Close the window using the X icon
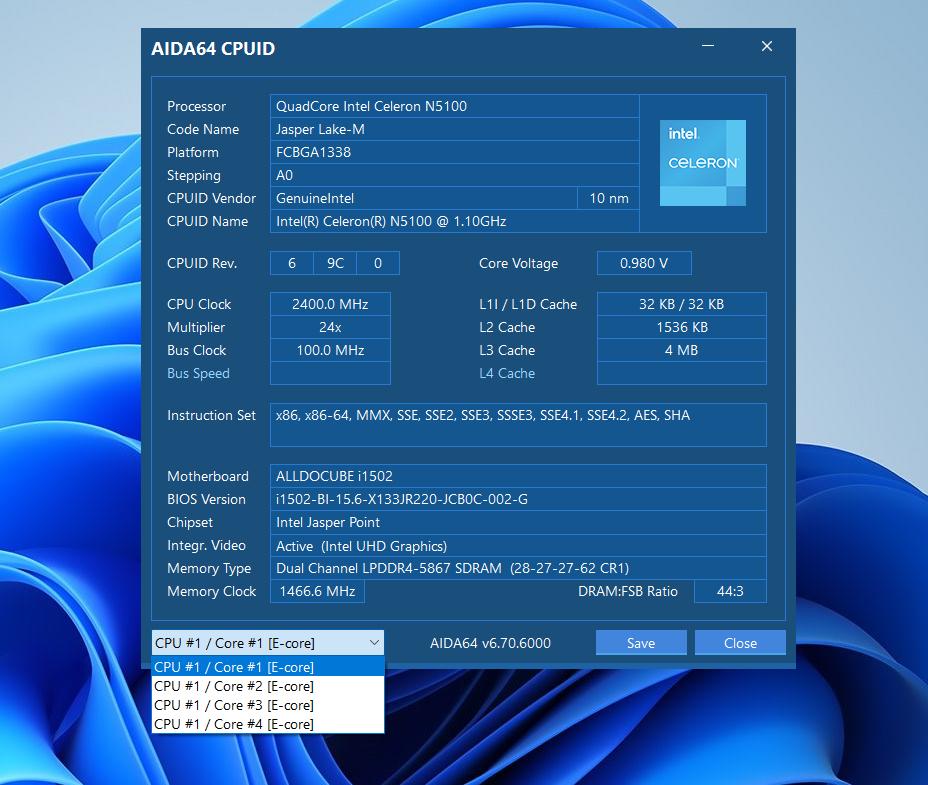The height and width of the screenshot is (785, 928). tap(767, 47)
